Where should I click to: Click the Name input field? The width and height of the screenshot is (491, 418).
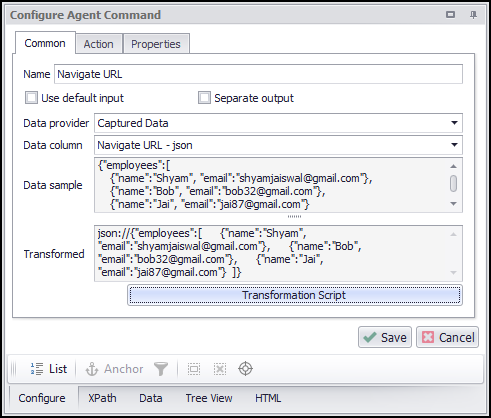click(x=258, y=74)
